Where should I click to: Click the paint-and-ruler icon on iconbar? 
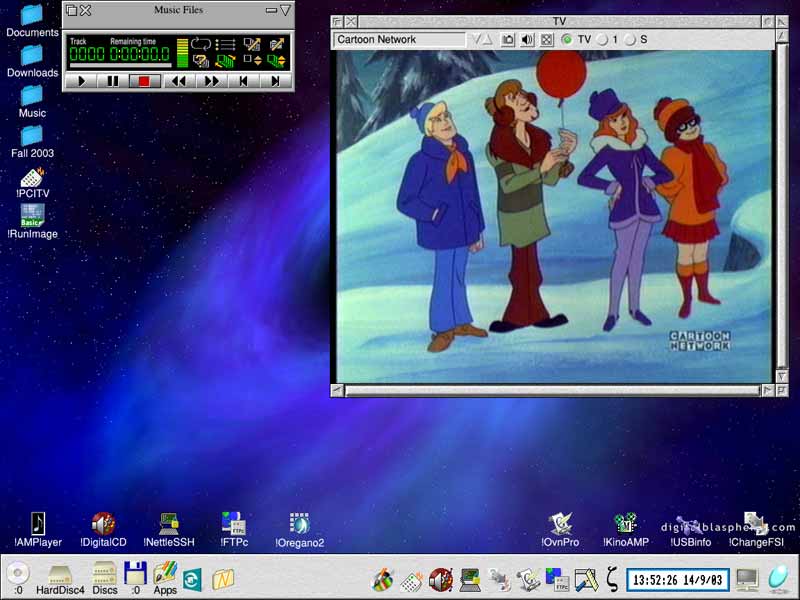coord(586,580)
